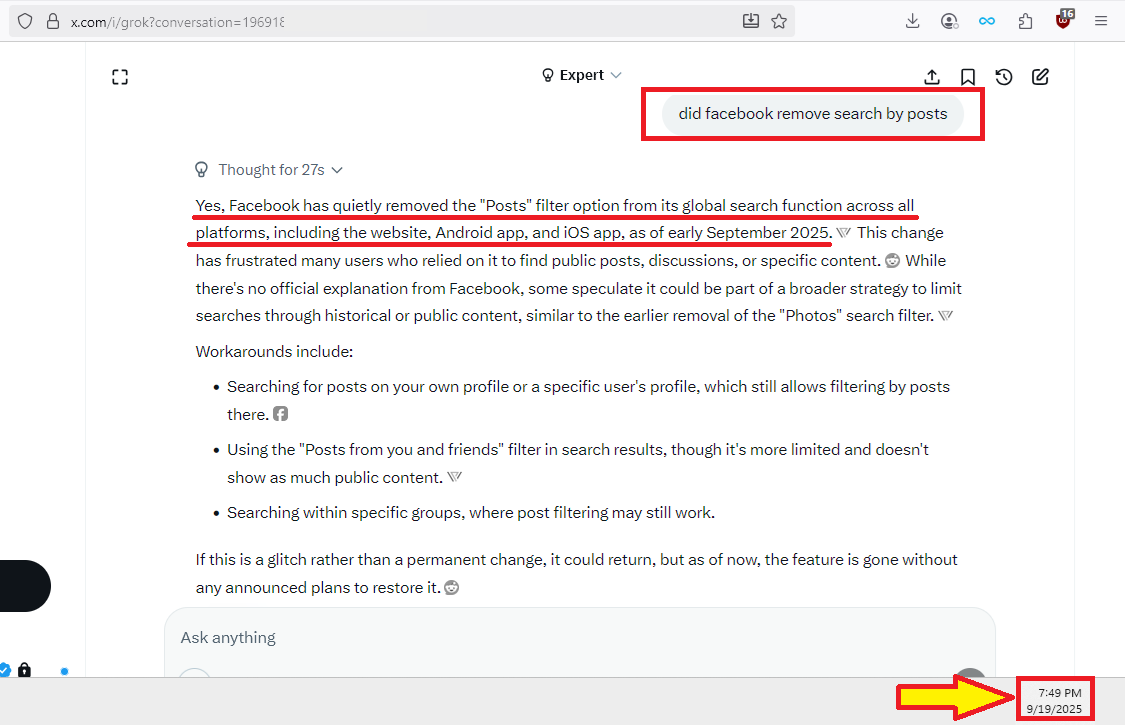
Task: Click the bullet 'Searching within specific groups' text
Action: click(471, 513)
